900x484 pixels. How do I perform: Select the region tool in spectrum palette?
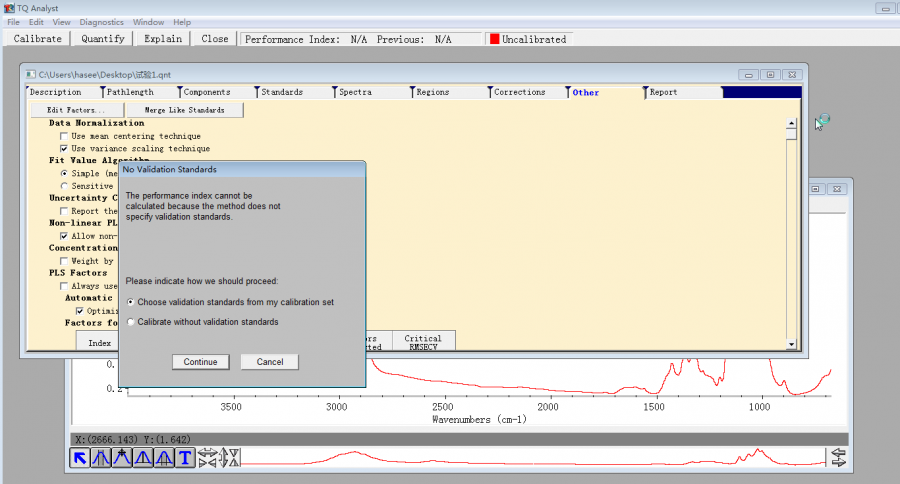pos(101,458)
